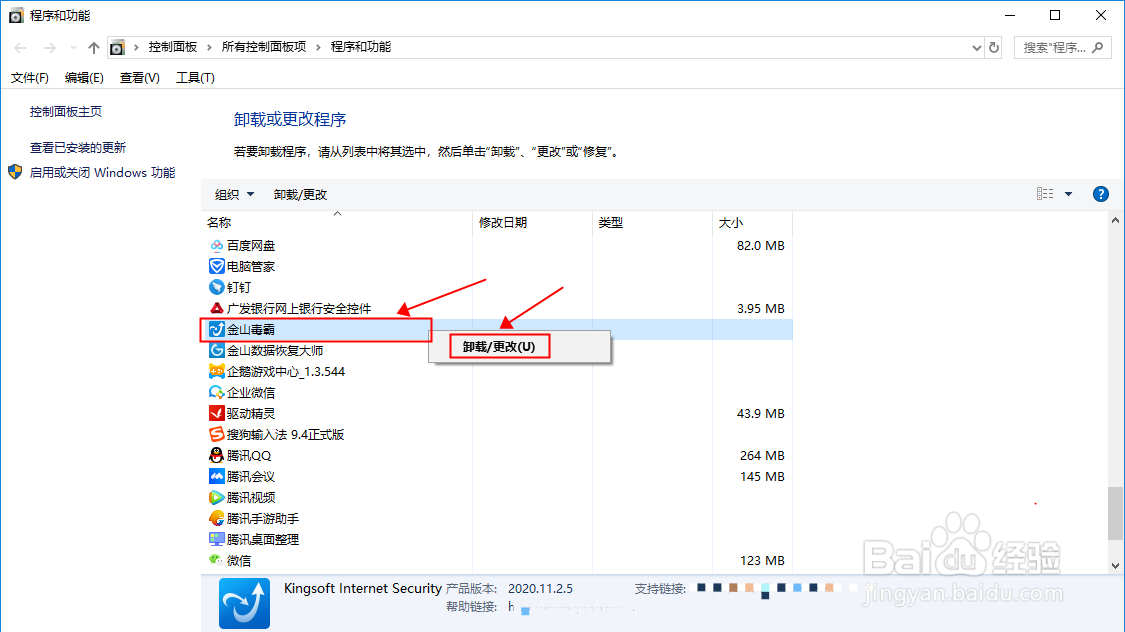Click the 搜狗输入法 icon

[x=217, y=434]
